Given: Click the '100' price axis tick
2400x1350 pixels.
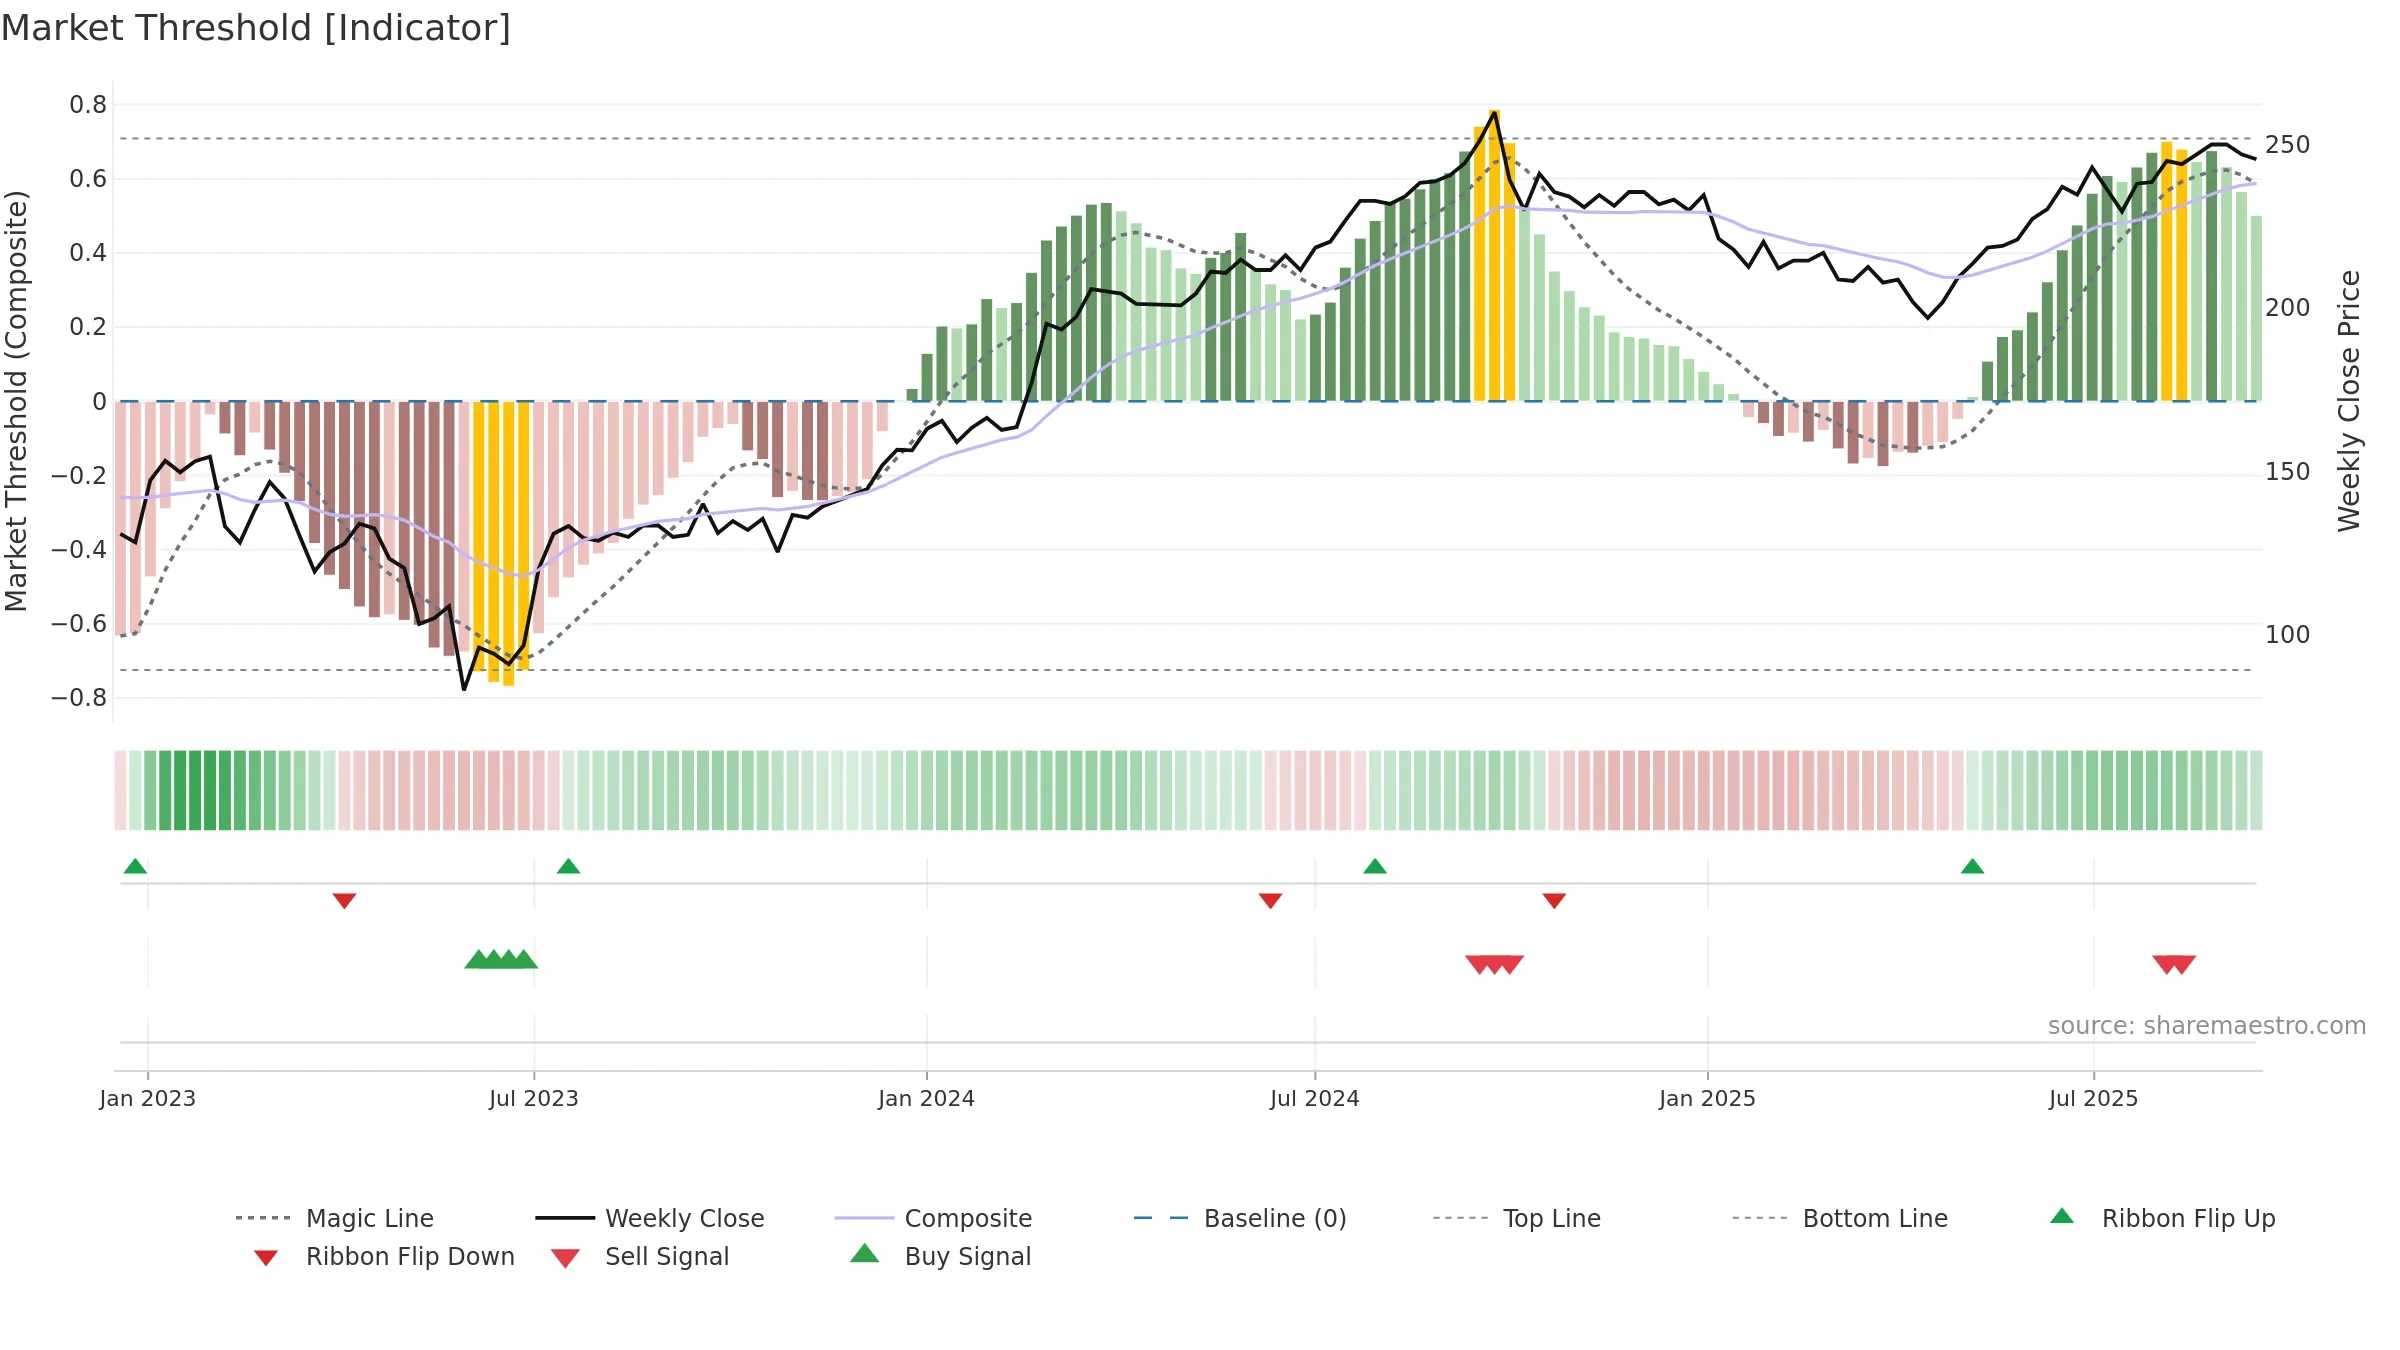Looking at the screenshot, I should (2288, 635).
